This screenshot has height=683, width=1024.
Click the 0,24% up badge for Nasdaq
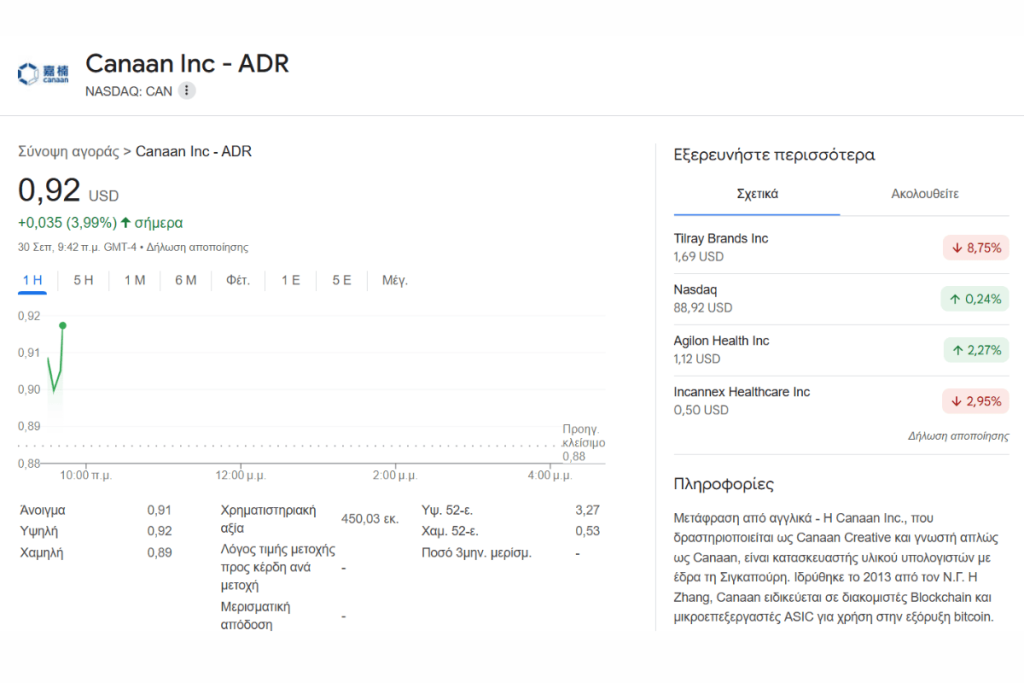(x=974, y=299)
